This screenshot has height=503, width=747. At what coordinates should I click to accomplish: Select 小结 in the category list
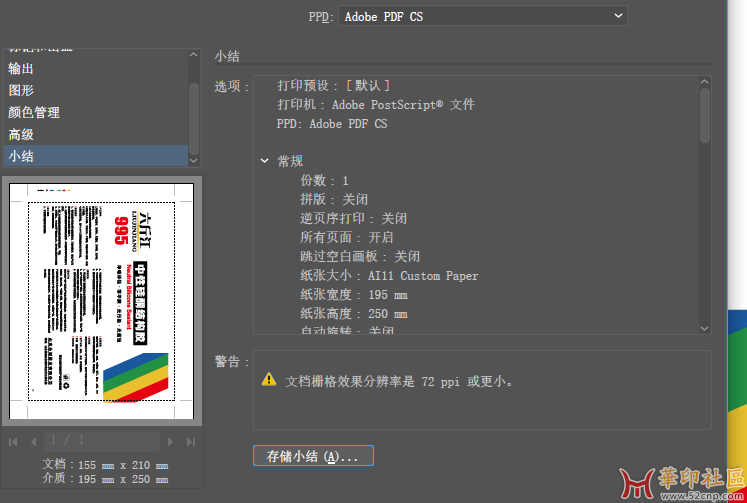pyautogui.click(x=96, y=156)
